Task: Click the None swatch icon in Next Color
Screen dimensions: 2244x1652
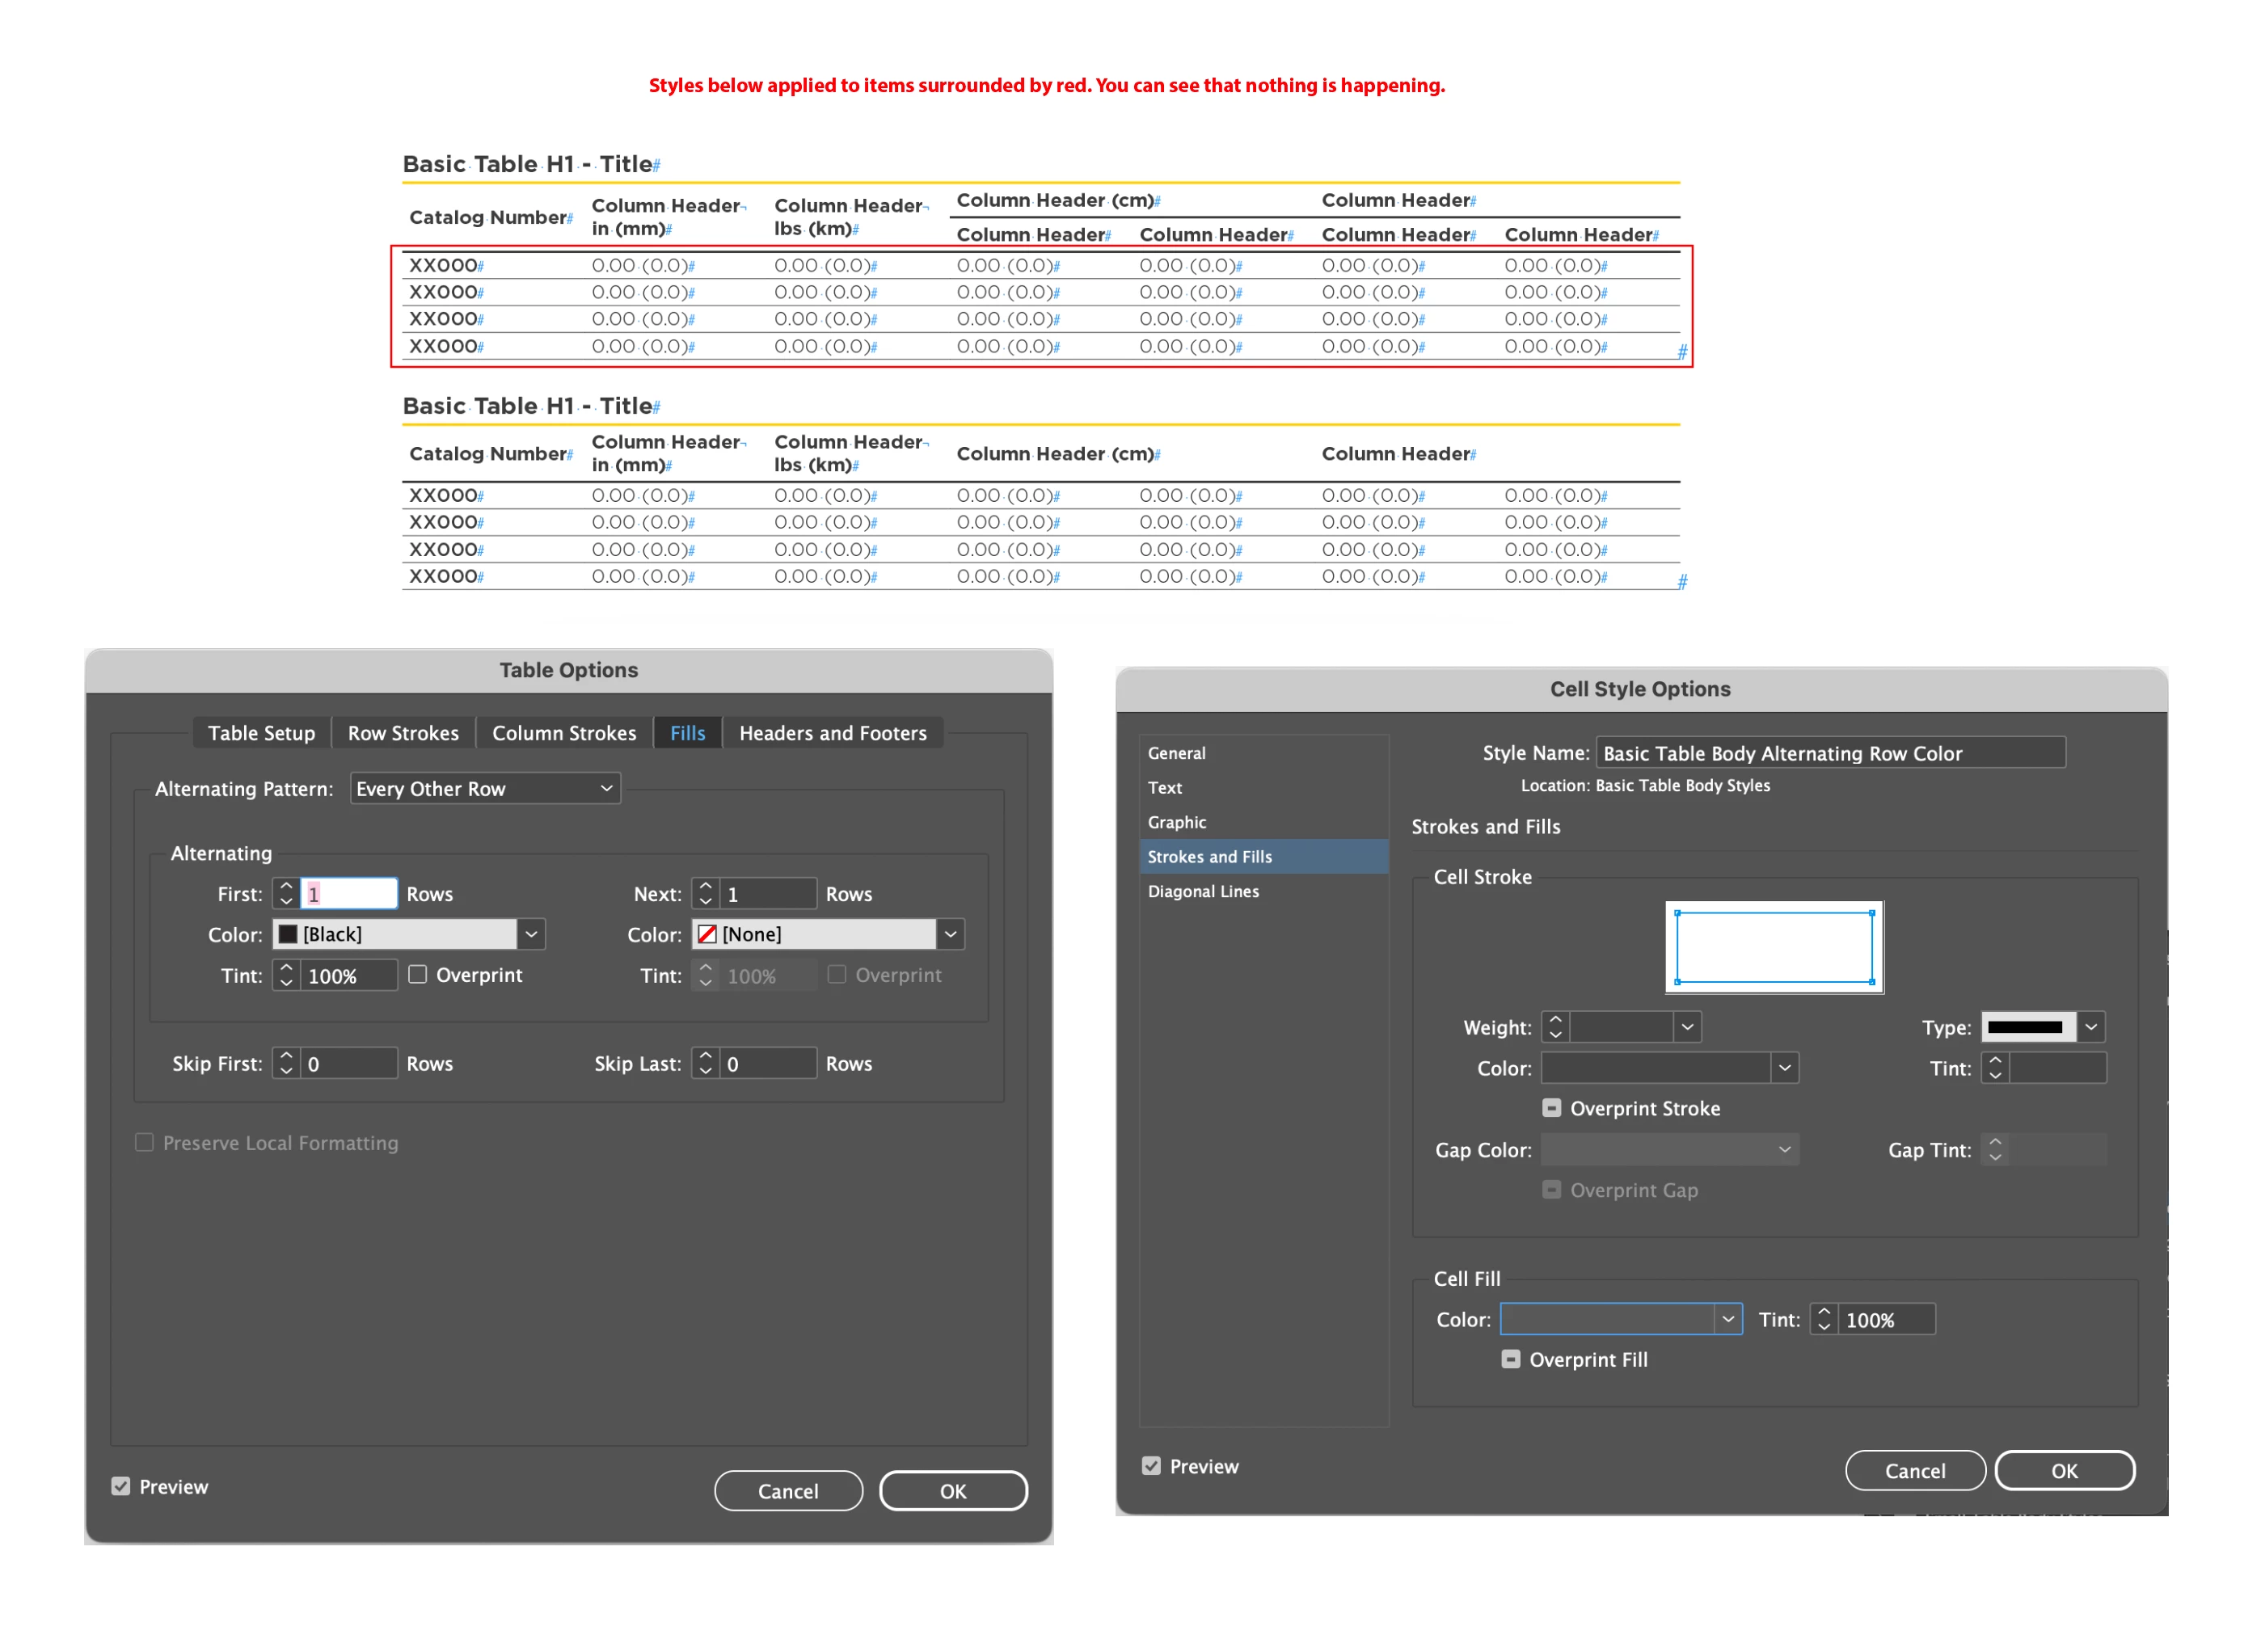Action: click(x=707, y=934)
